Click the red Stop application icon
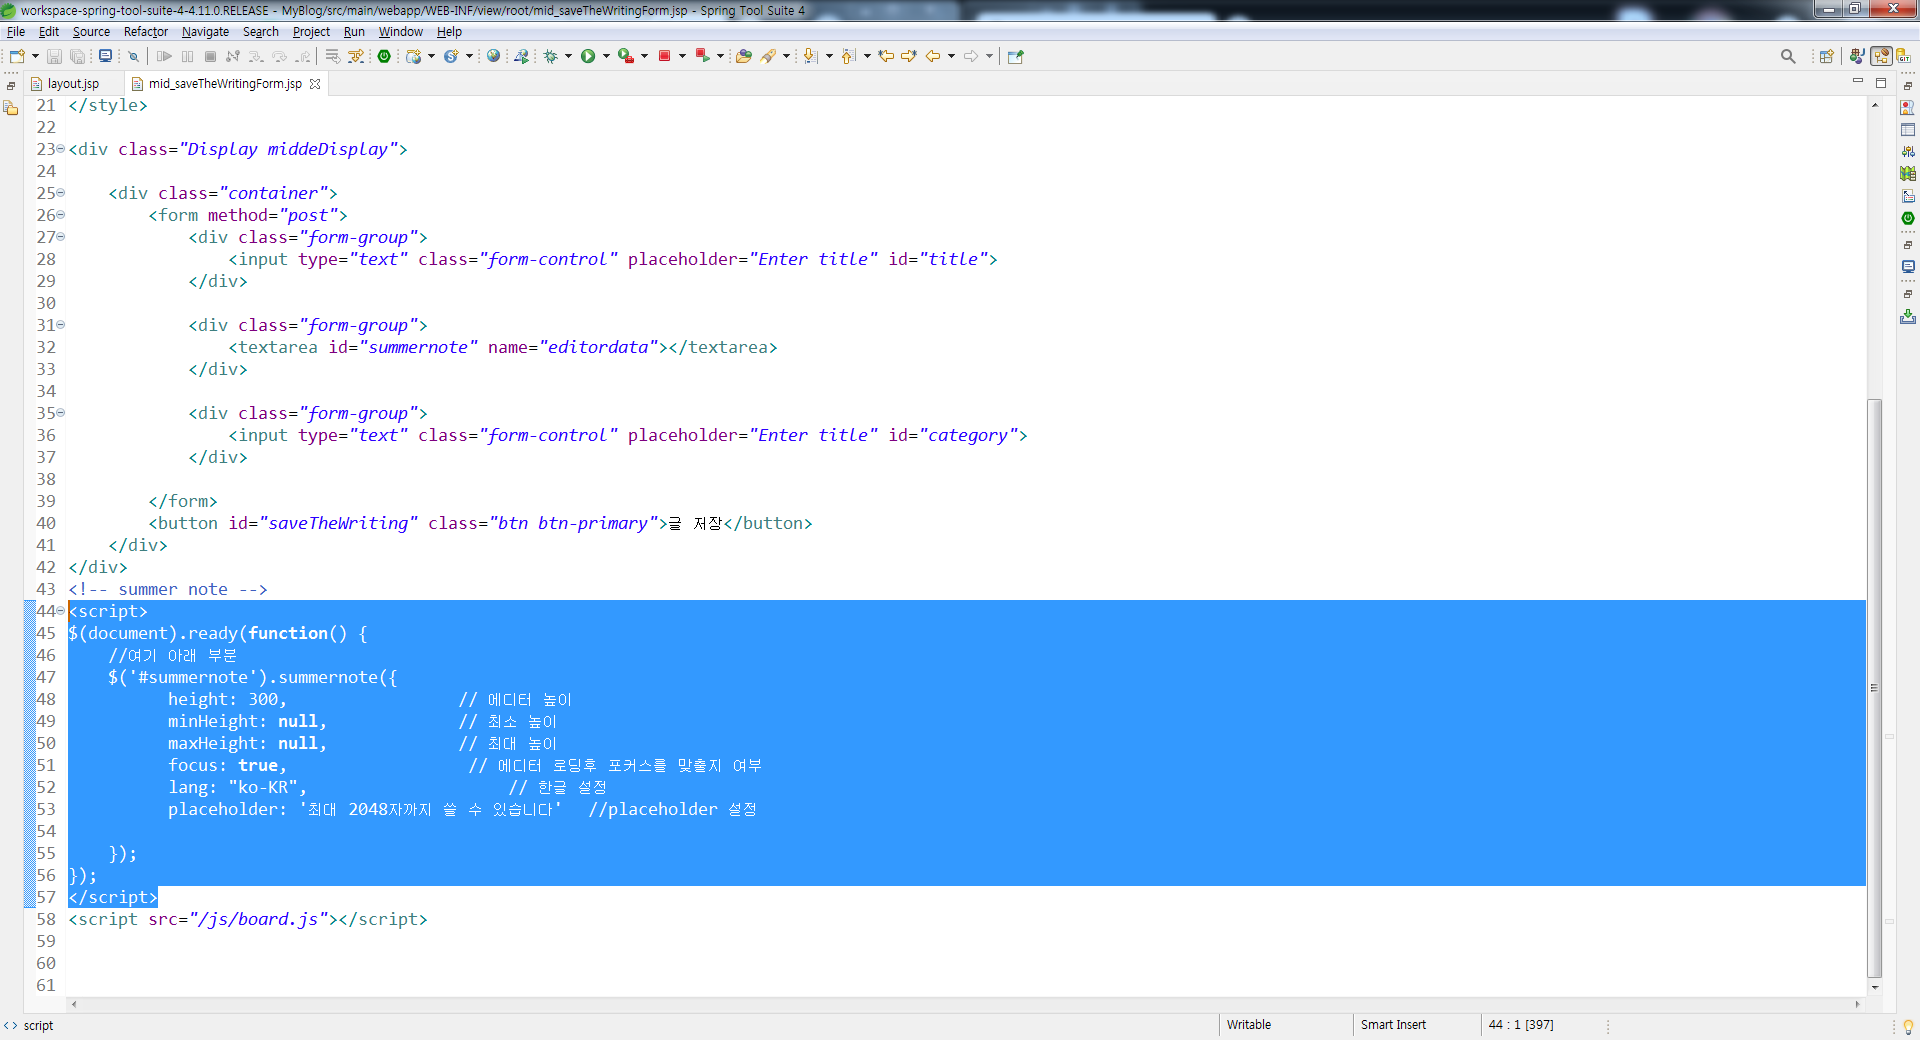The image size is (1920, 1040). [664, 56]
